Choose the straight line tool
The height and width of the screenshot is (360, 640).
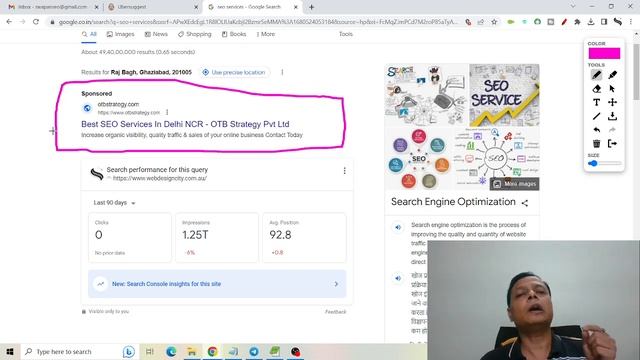point(596,116)
